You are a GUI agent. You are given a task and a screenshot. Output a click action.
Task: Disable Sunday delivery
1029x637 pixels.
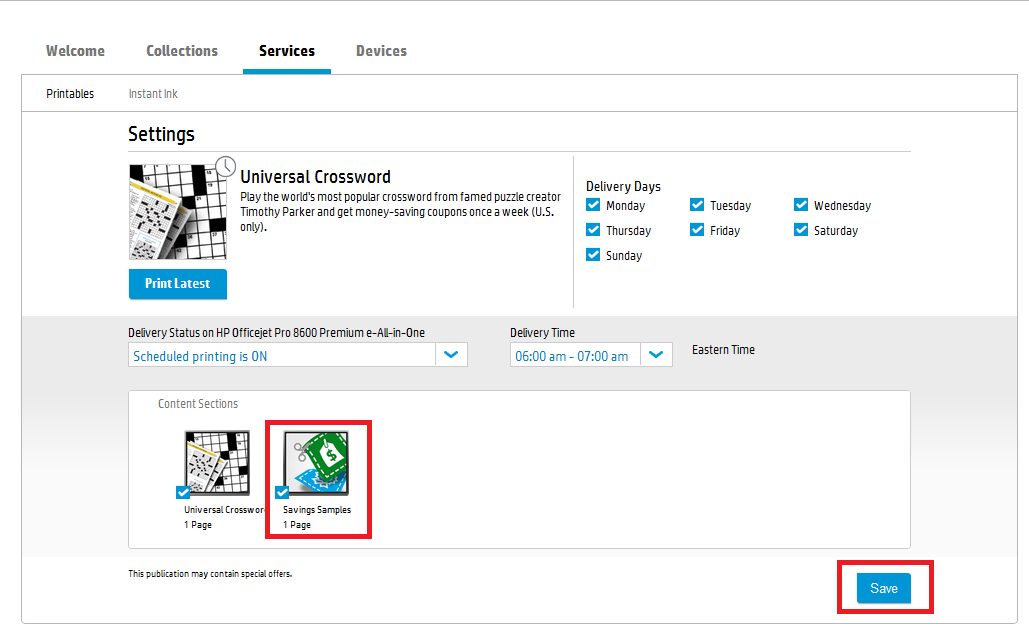coord(593,255)
